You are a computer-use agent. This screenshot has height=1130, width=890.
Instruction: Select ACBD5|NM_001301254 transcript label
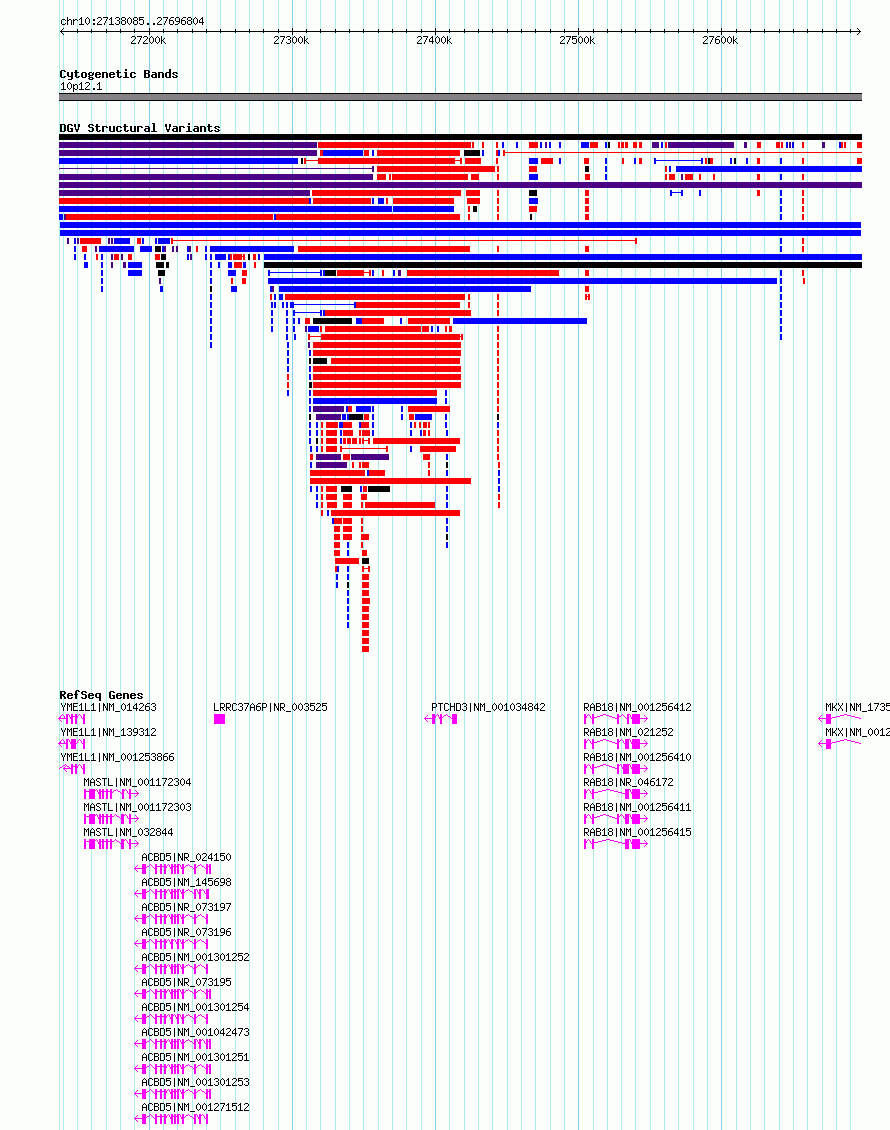[195, 1007]
